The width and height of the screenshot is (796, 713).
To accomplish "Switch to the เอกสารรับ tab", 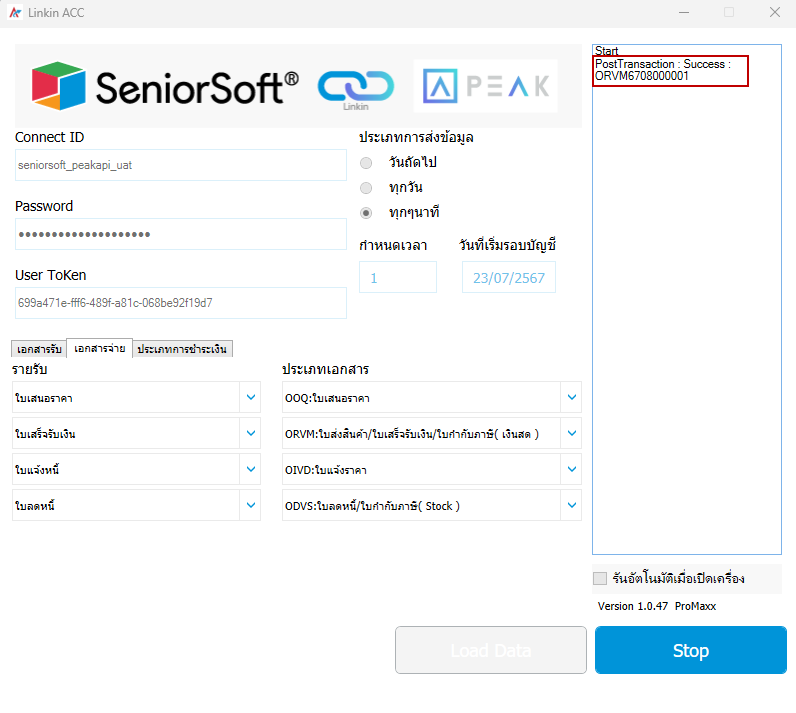I will pyautogui.click(x=39, y=349).
